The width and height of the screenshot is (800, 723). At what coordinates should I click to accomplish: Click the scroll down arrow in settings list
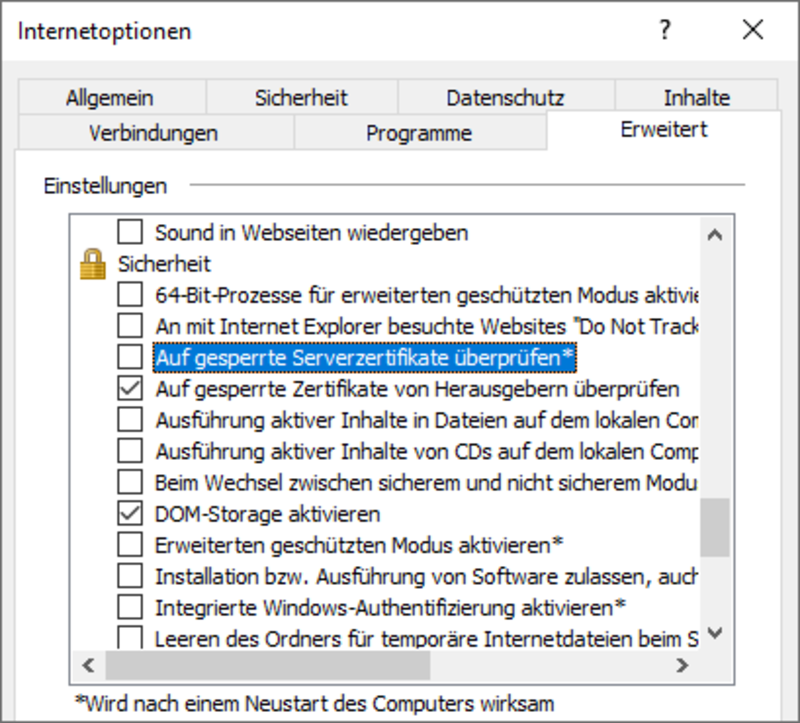[714, 632]
